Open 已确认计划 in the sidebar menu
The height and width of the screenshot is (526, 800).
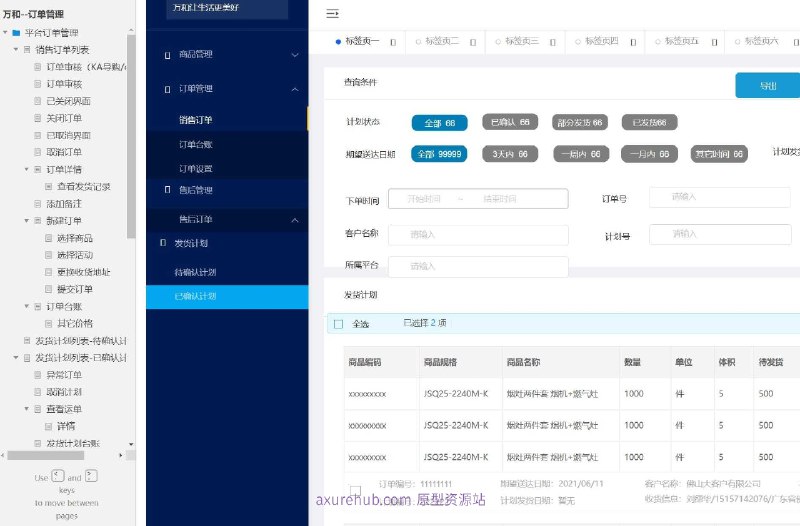(x=227, y=296)
